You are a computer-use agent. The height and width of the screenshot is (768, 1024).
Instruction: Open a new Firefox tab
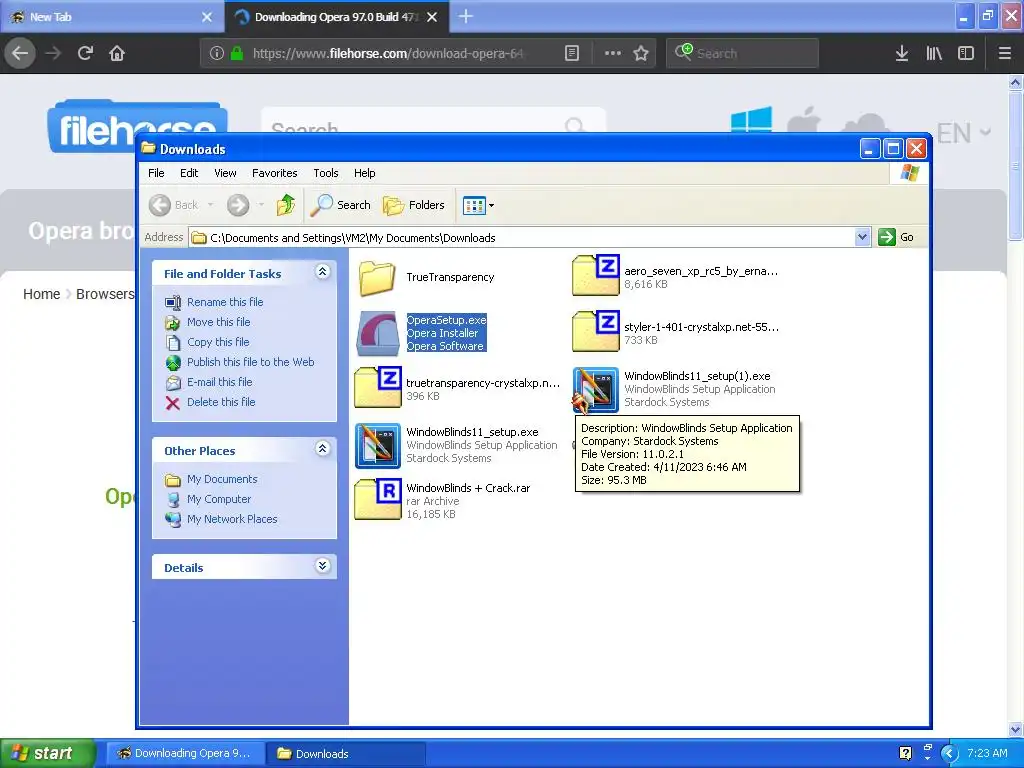[x=465, y=16]
